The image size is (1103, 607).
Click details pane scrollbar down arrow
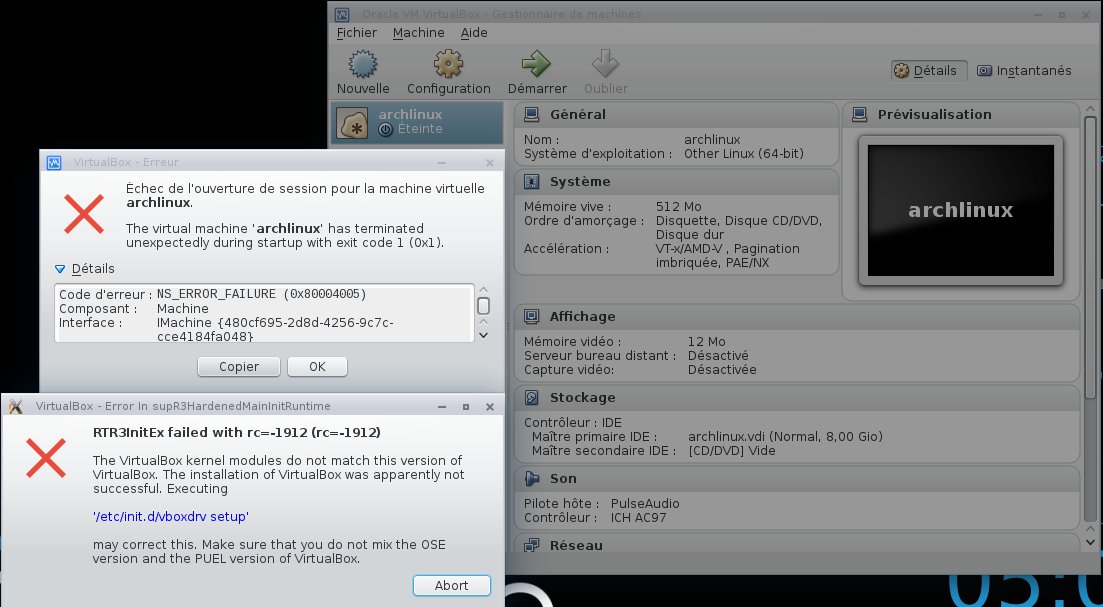click(1090, 542)
